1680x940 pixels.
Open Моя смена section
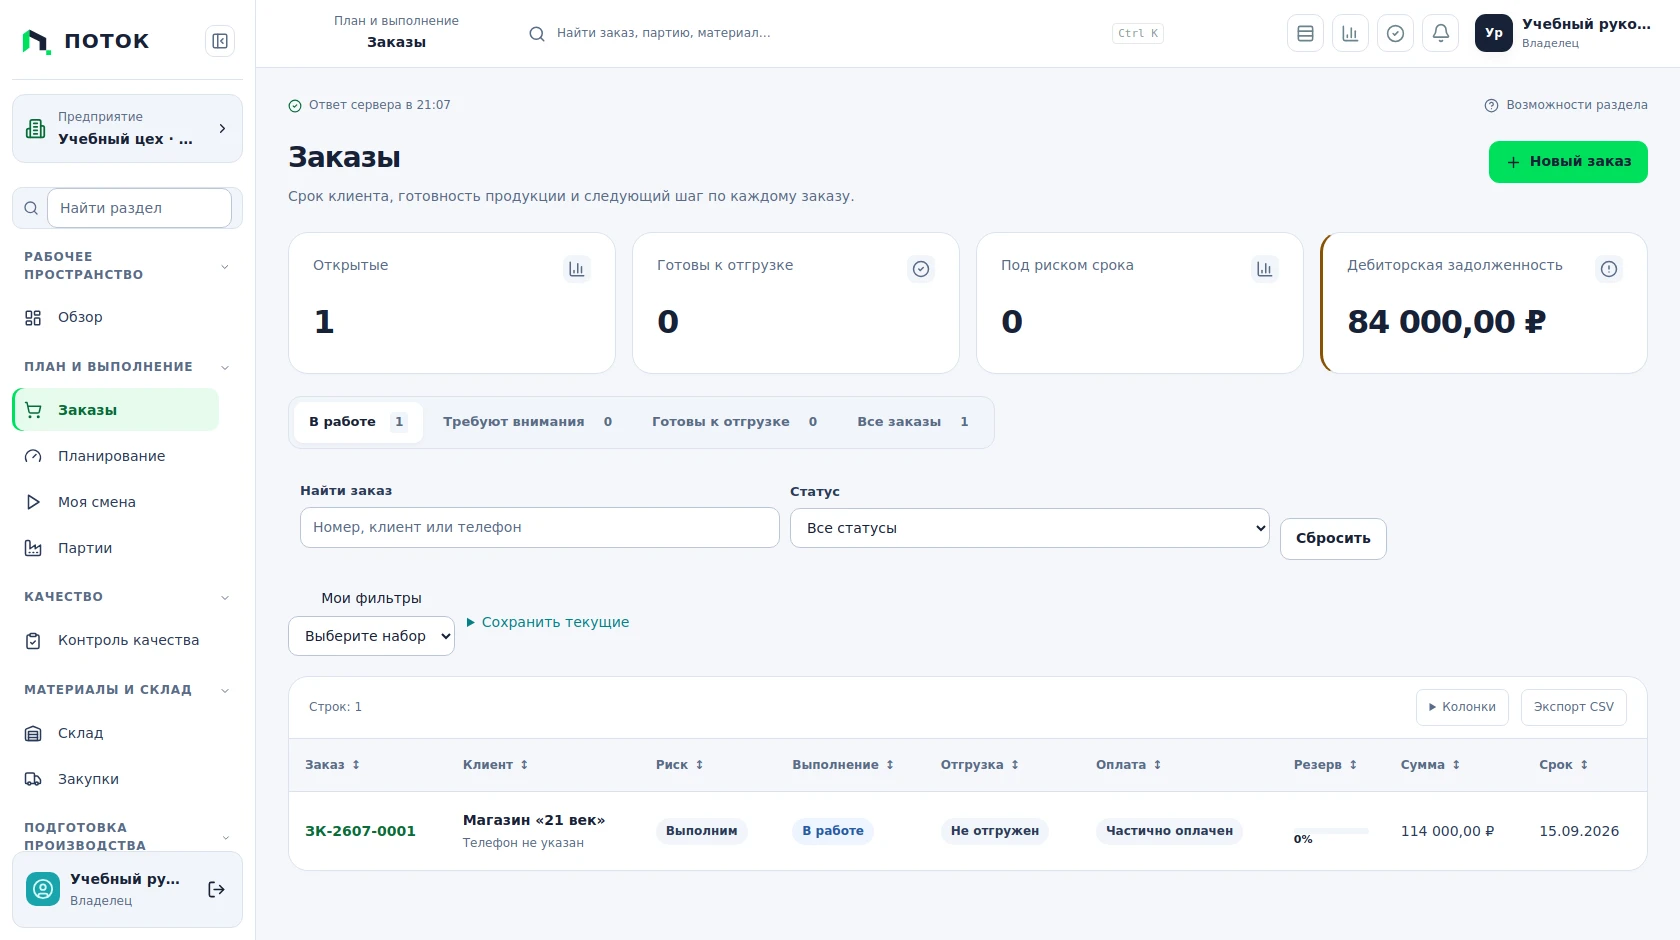pos(115,502)
